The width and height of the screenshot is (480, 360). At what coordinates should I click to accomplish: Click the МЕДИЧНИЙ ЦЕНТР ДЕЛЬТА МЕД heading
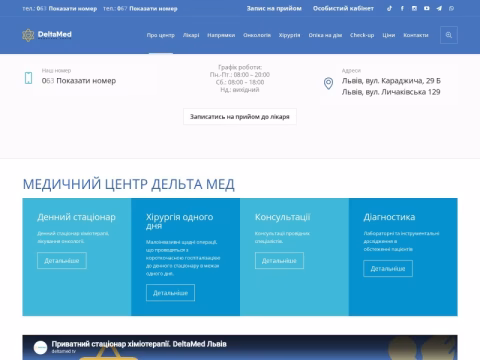click(129, 184)
